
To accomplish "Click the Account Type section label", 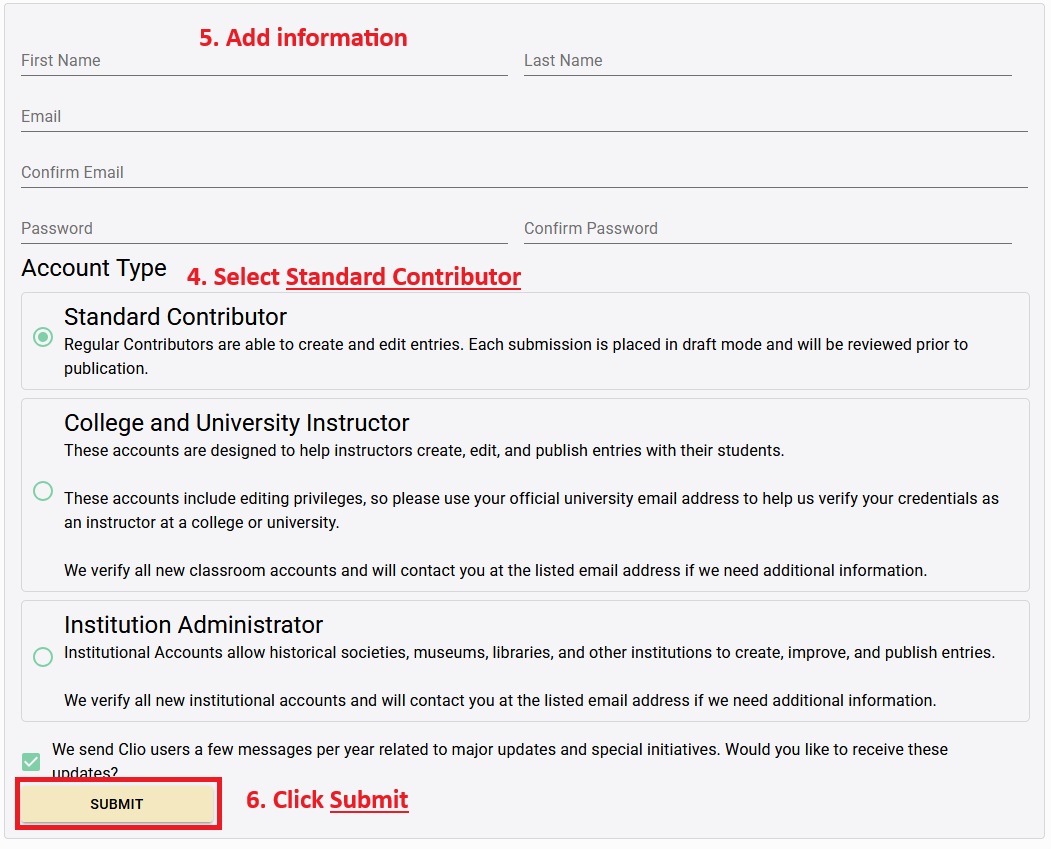I will pos(94,269).
